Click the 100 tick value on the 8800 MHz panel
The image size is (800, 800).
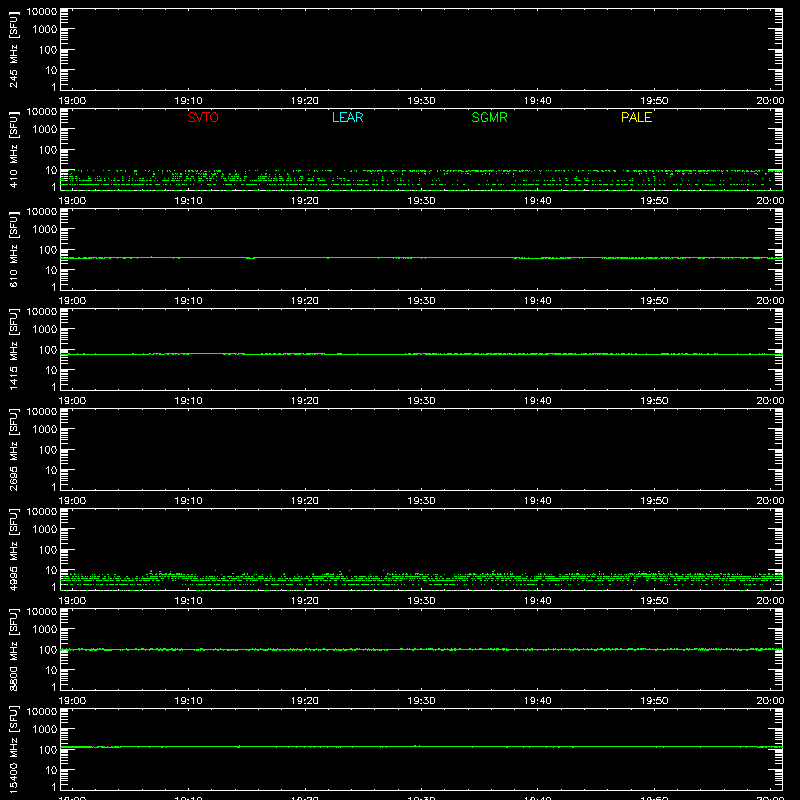pos(48,650)
